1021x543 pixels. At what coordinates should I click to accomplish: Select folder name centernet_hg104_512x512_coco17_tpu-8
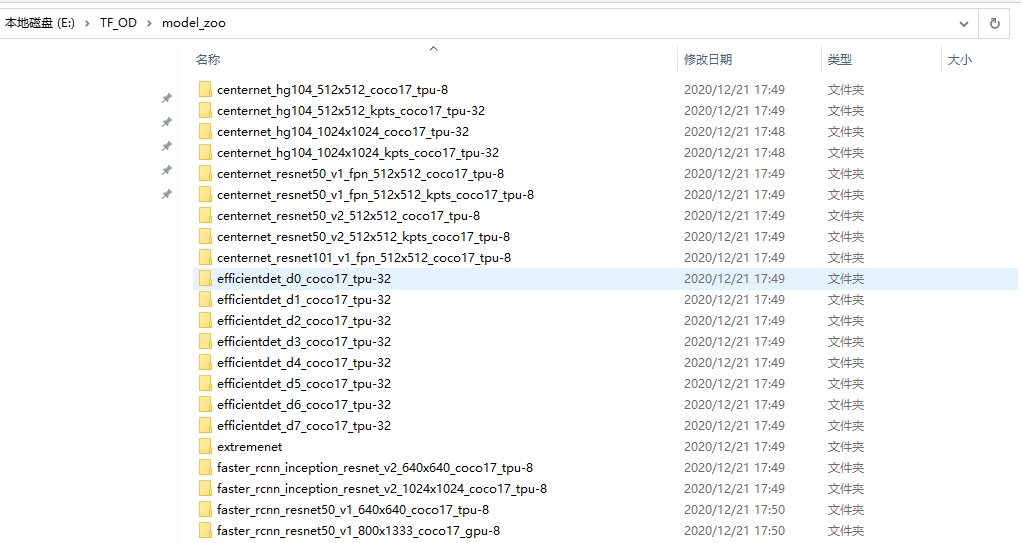332,90
